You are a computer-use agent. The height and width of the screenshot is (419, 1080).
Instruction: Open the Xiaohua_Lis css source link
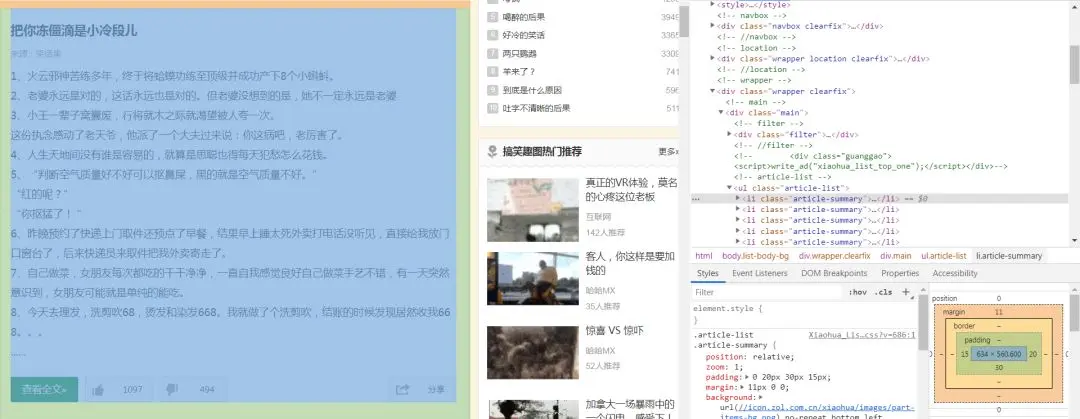[x=862, y=335]
